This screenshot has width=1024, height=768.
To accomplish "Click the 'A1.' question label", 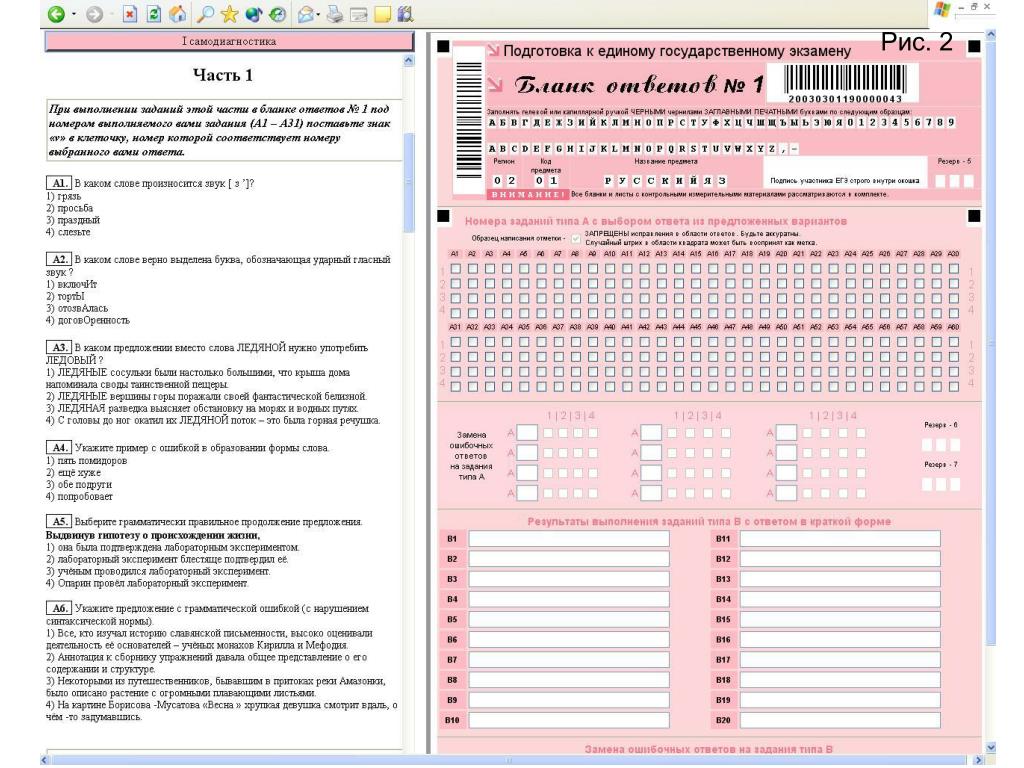I will click(x=58, y=184).
